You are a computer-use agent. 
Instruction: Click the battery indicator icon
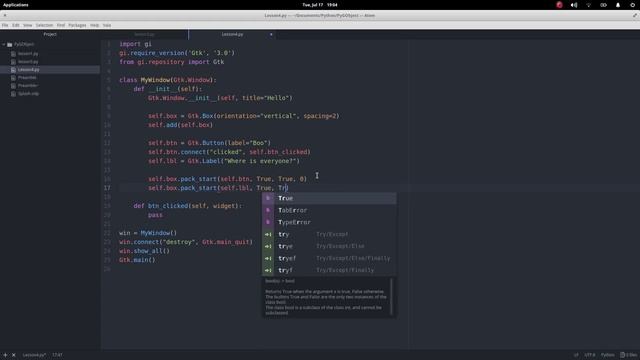pyautogui.click(x=603, y=5)
